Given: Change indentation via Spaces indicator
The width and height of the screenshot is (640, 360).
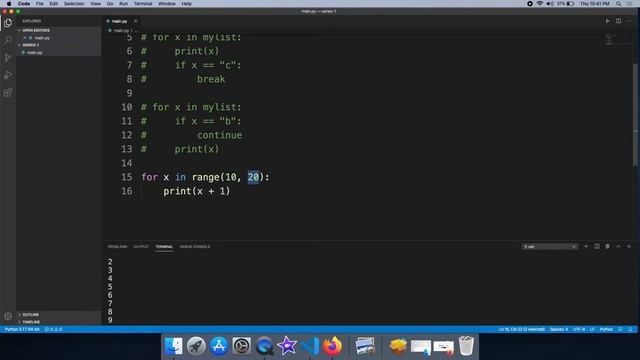Looking at the screenshot, I should [559, 329].
